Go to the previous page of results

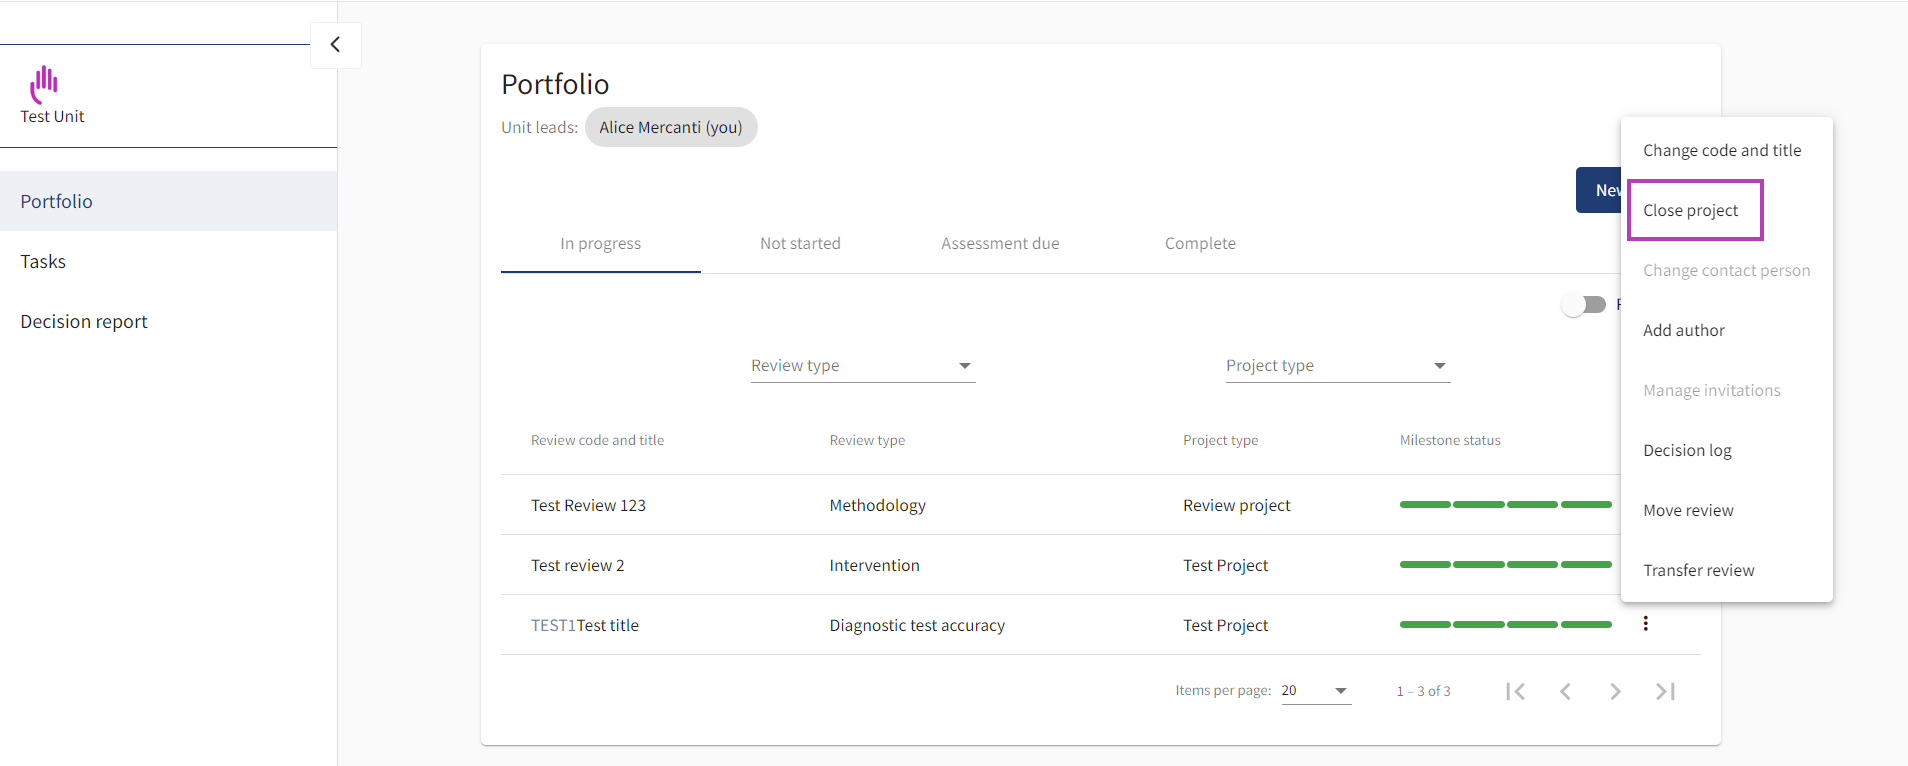pos(1565,691)
